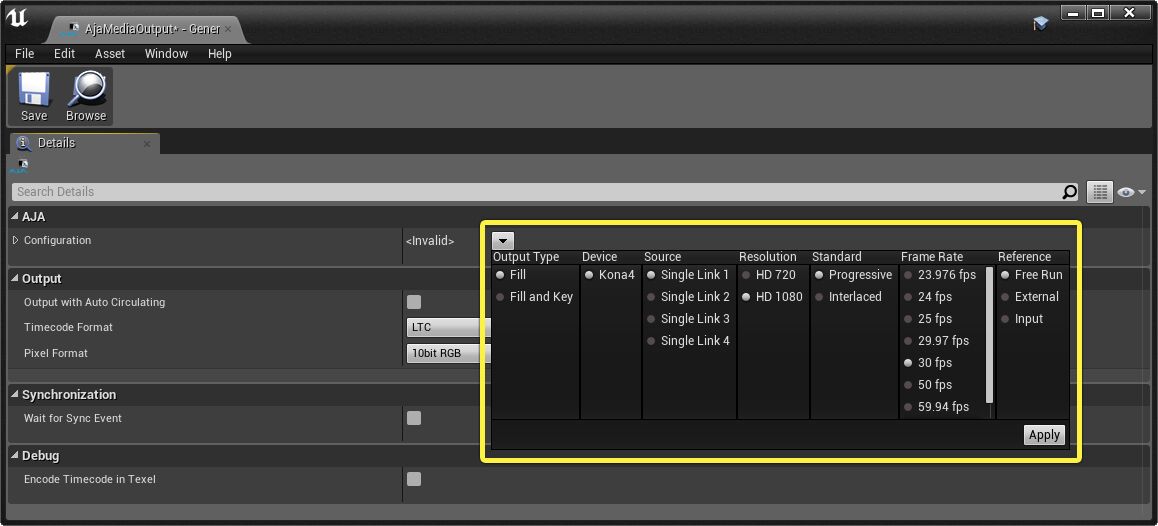Open the Asset menu
The image size is (1158, 526).
click(x=110, y=54)
